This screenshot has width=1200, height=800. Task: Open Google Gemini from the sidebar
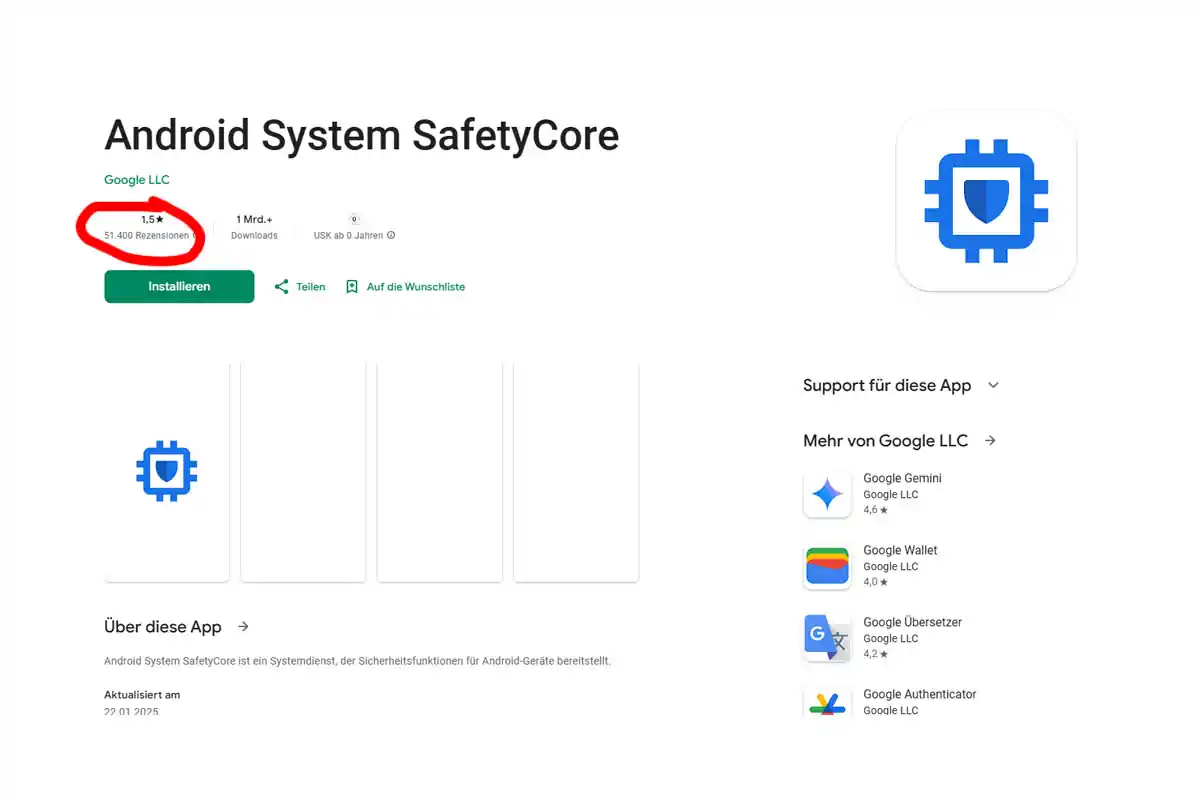826,493
